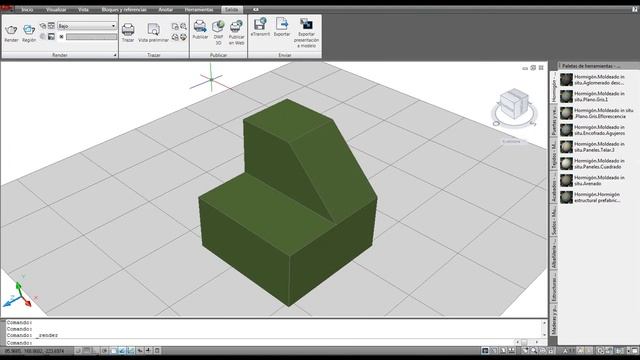Click the Encofrado.Agujeros material sphere
The width and height of the screenshot is (640, 360).
point(567,130)
